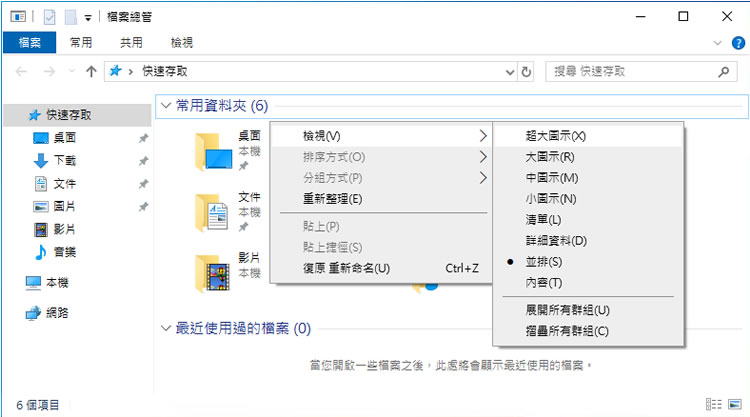
Task: Click the pin icon next to 文件 in sidebar
Action: click(143, 184)
